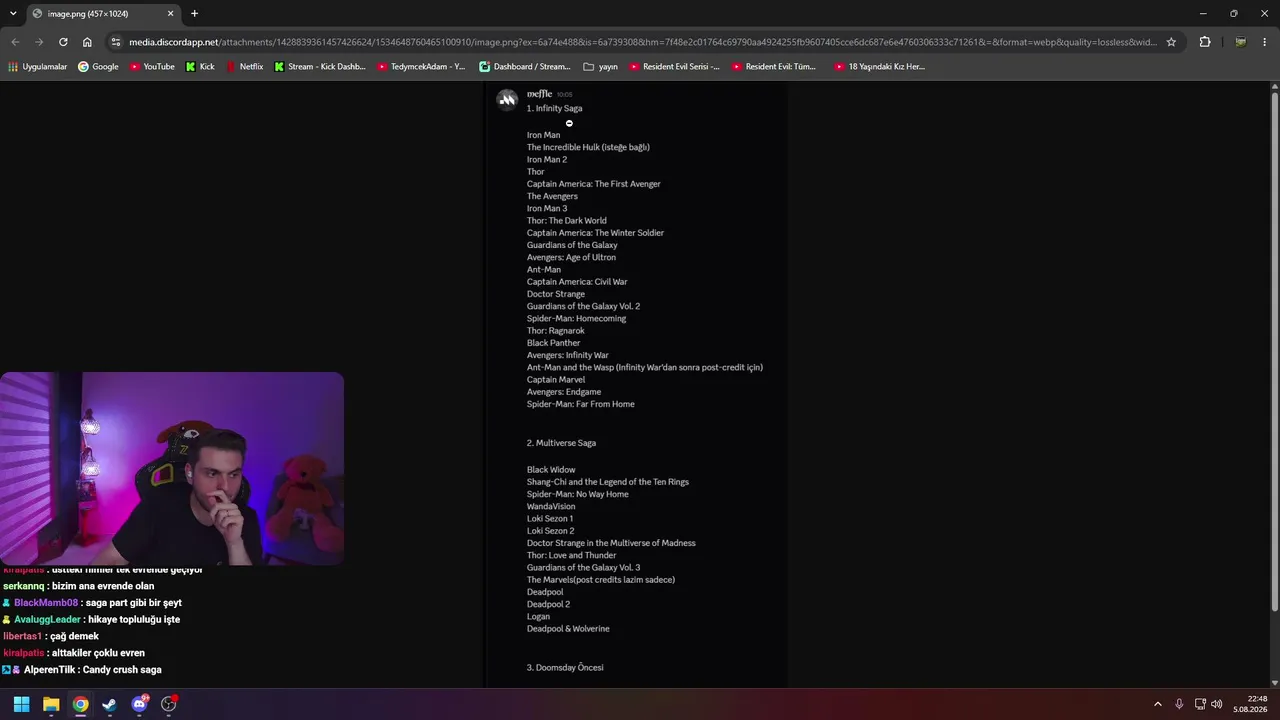Click 'Guardians of the Galaxy Vol. 2' line

(x=583, y=306)
